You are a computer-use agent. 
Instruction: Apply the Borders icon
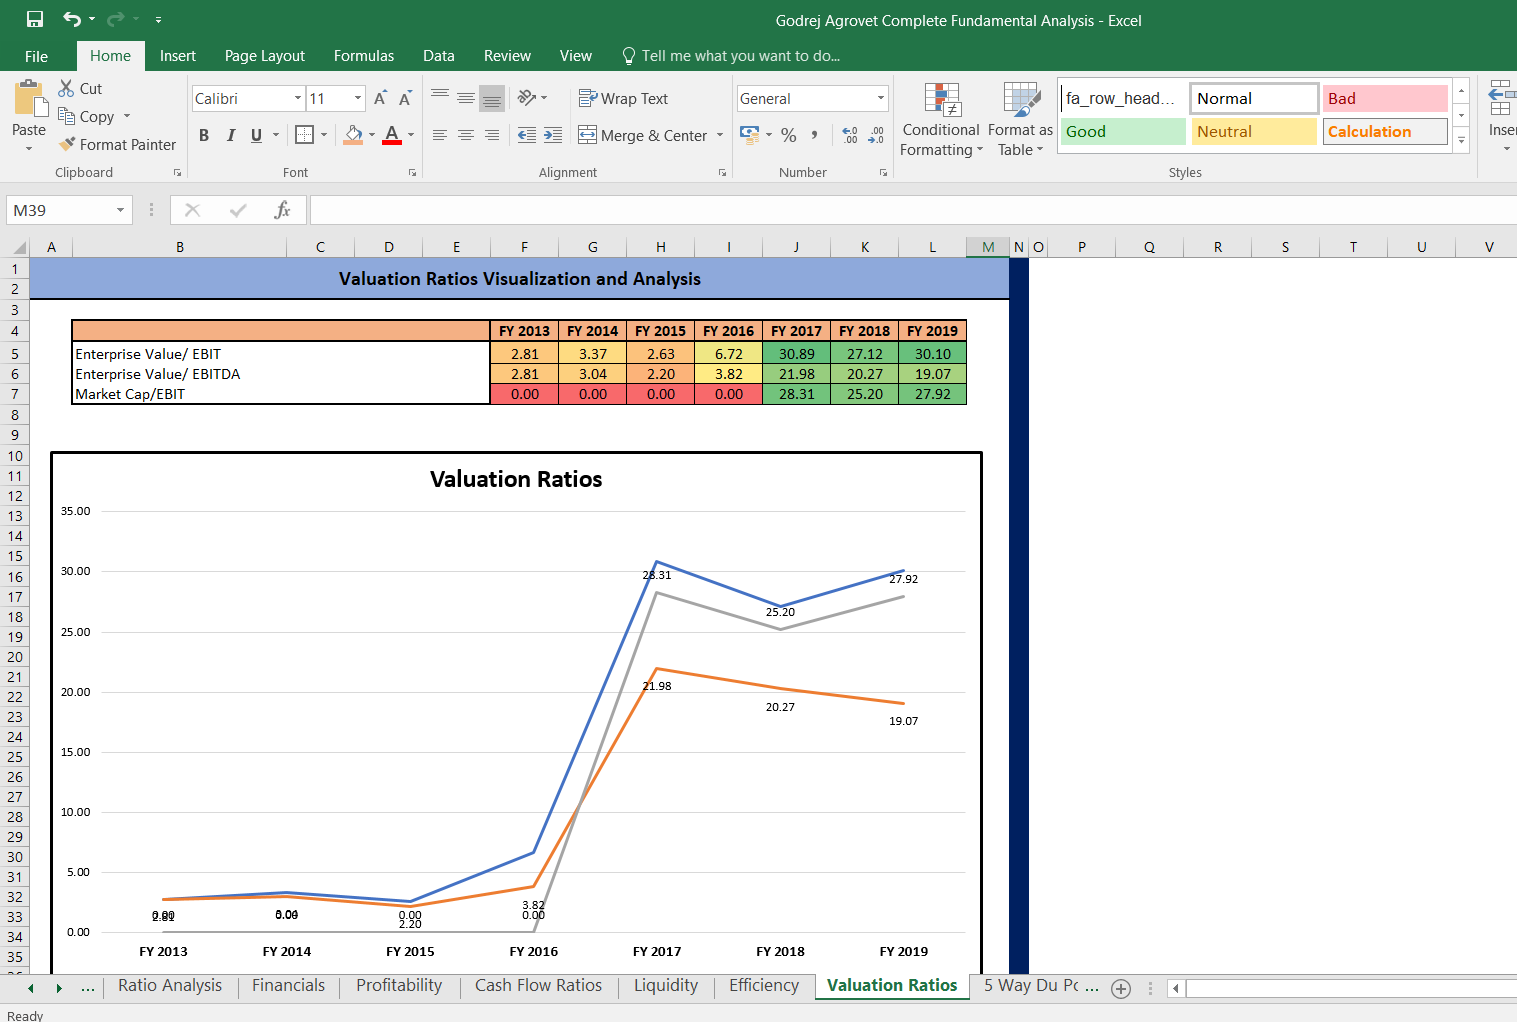click(x=305, y=134)
